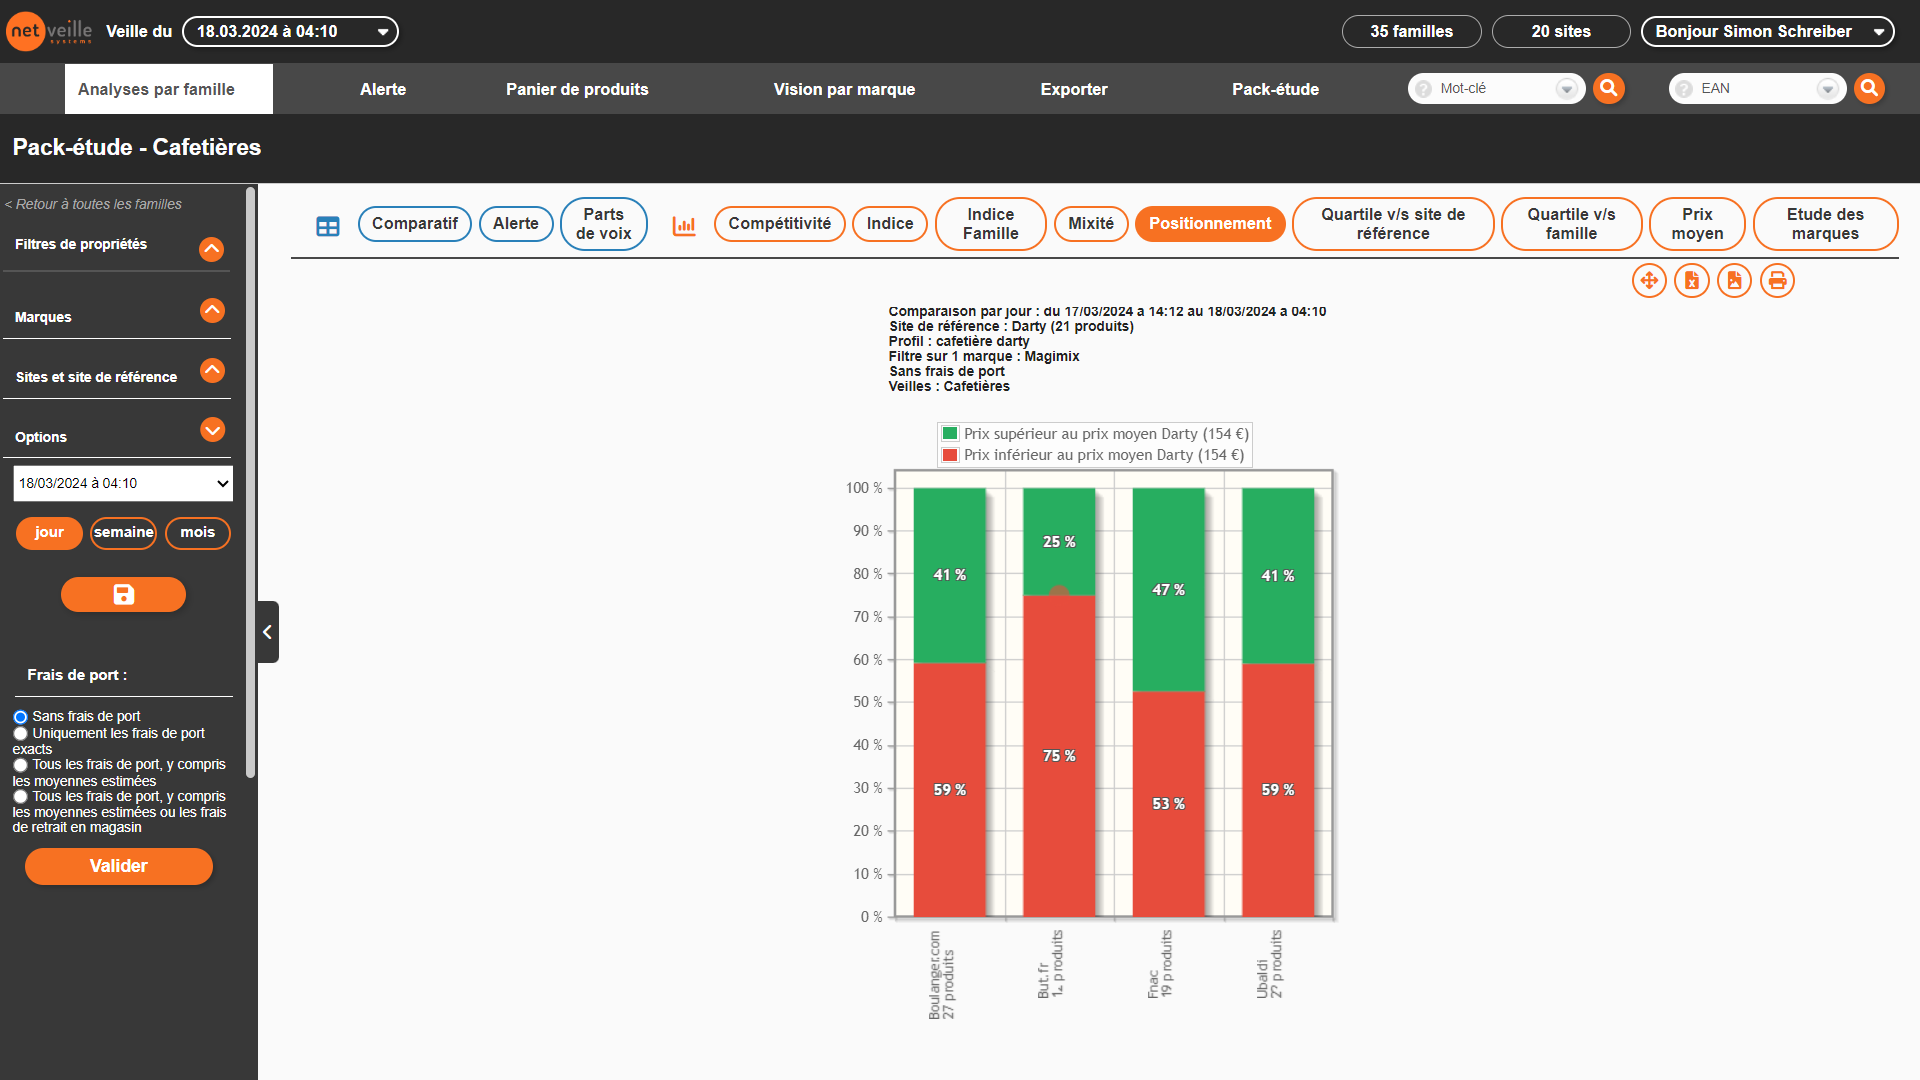Click the EAN search input
Screen dimensions: 1920x1080
pos(1756,89)
